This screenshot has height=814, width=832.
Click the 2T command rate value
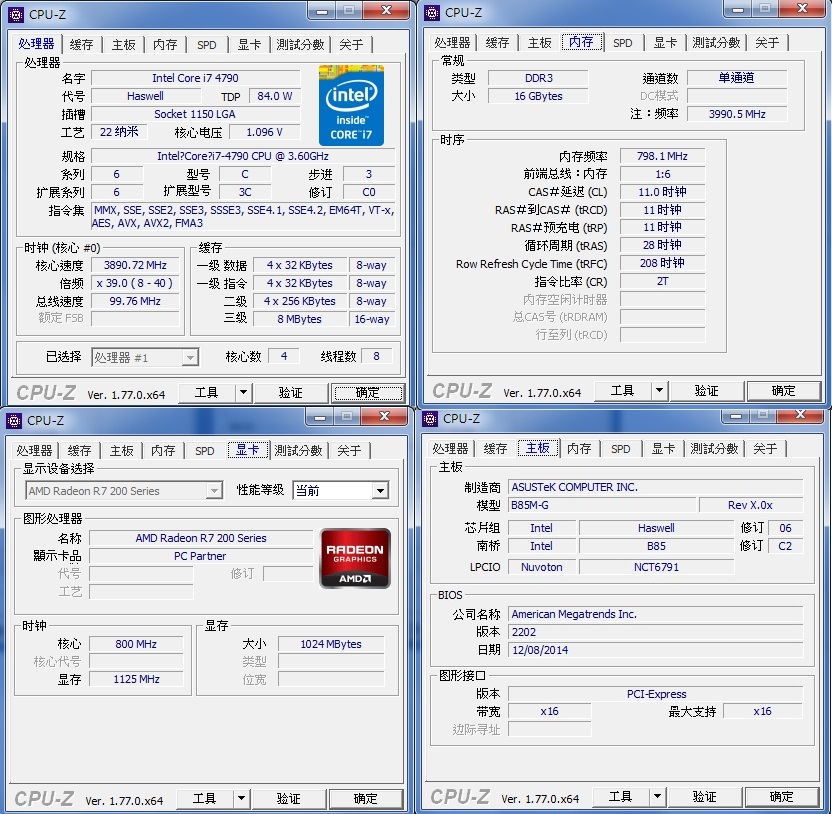click(662, 281)
